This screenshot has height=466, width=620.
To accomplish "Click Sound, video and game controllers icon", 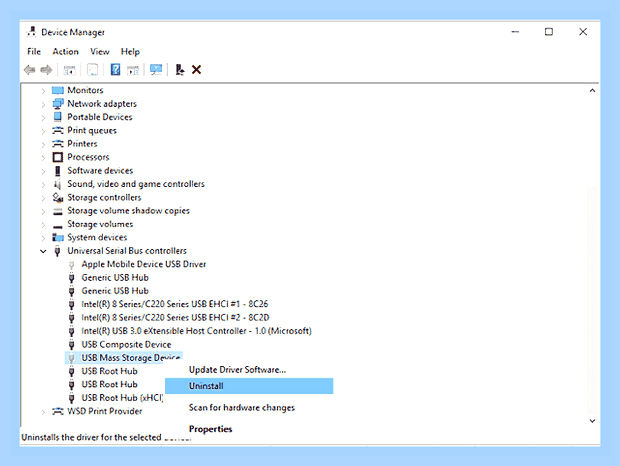I will (x=58, y=184).
